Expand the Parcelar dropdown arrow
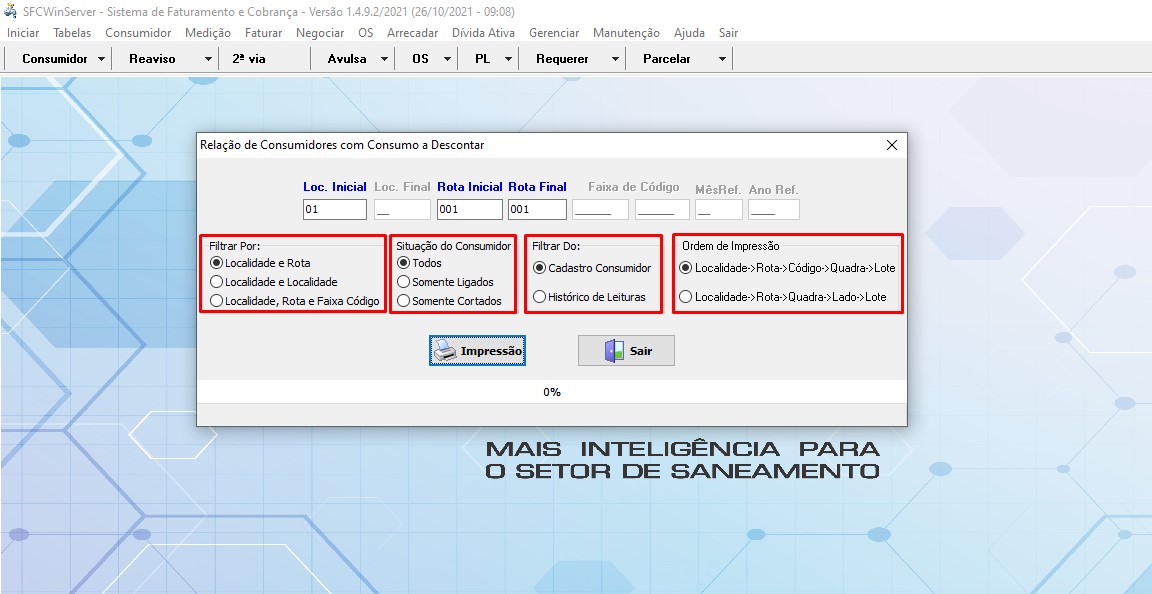1152x594 pixels. pyautogui.click(x=722, y=59)
